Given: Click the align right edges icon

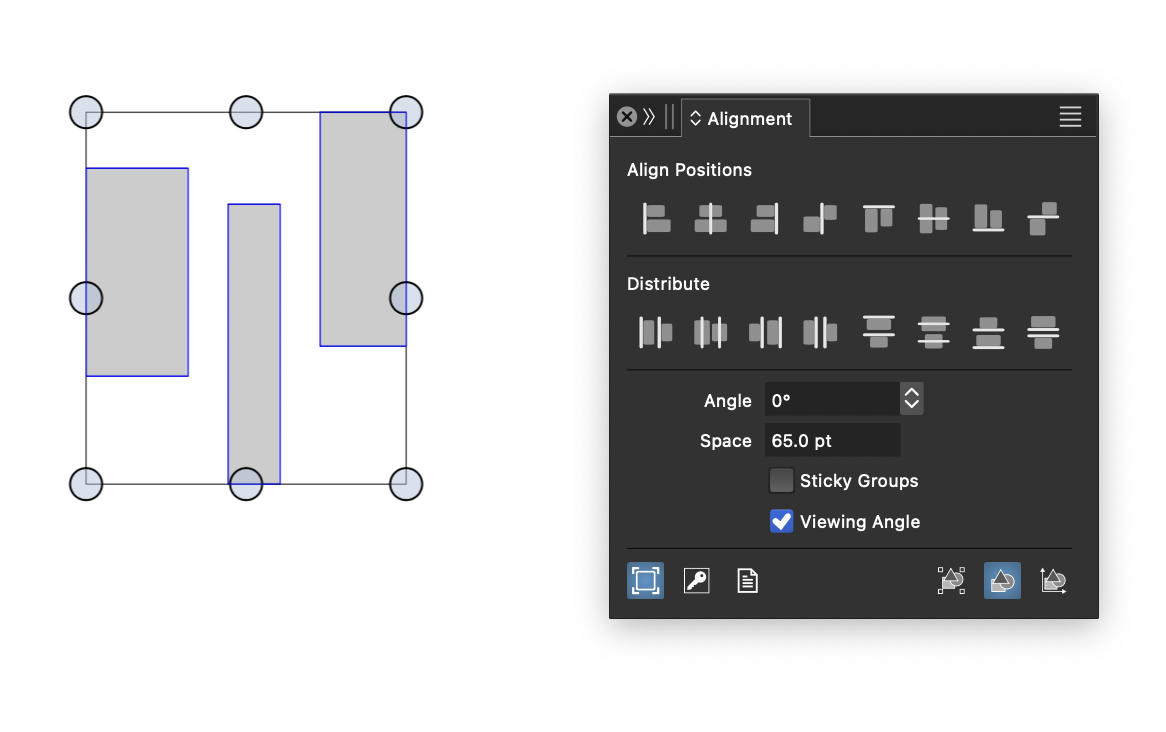Looking at the screenshot, I should coord(765,218).
